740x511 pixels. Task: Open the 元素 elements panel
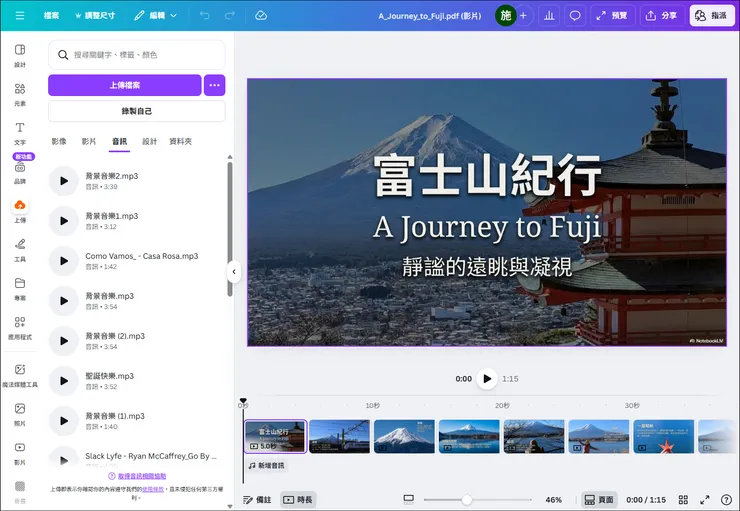coord(20,94)
